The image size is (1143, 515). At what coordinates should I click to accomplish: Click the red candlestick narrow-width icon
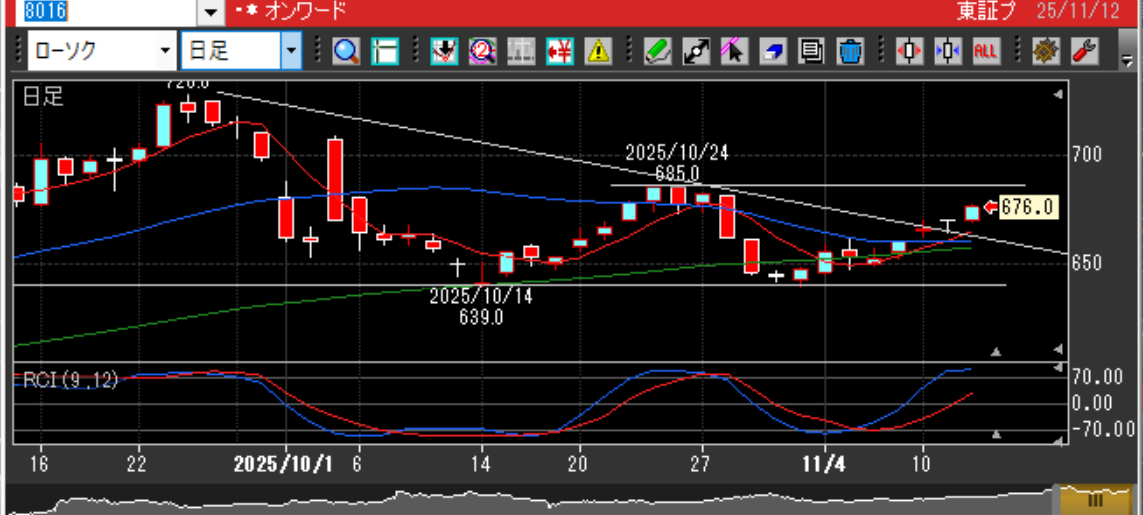click(x=908, y=50)
